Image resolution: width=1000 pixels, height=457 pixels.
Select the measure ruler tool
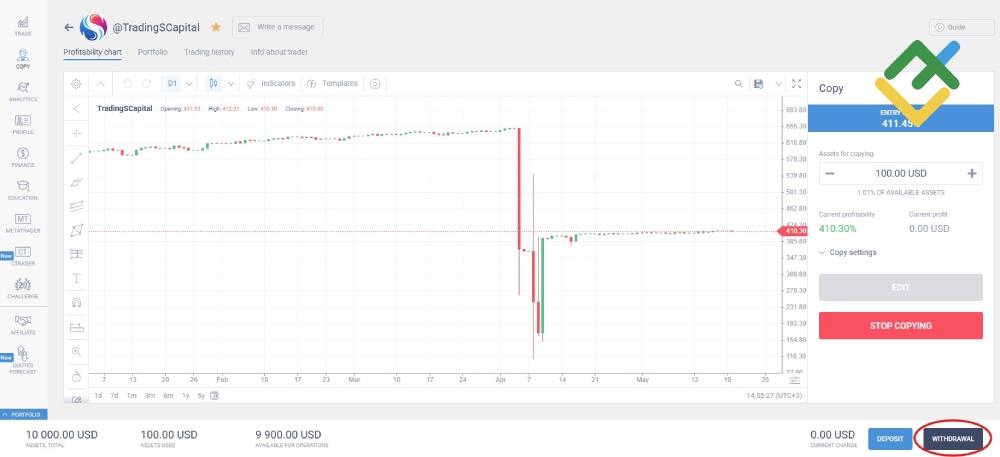pyautogui.click(x=77, y=328)
